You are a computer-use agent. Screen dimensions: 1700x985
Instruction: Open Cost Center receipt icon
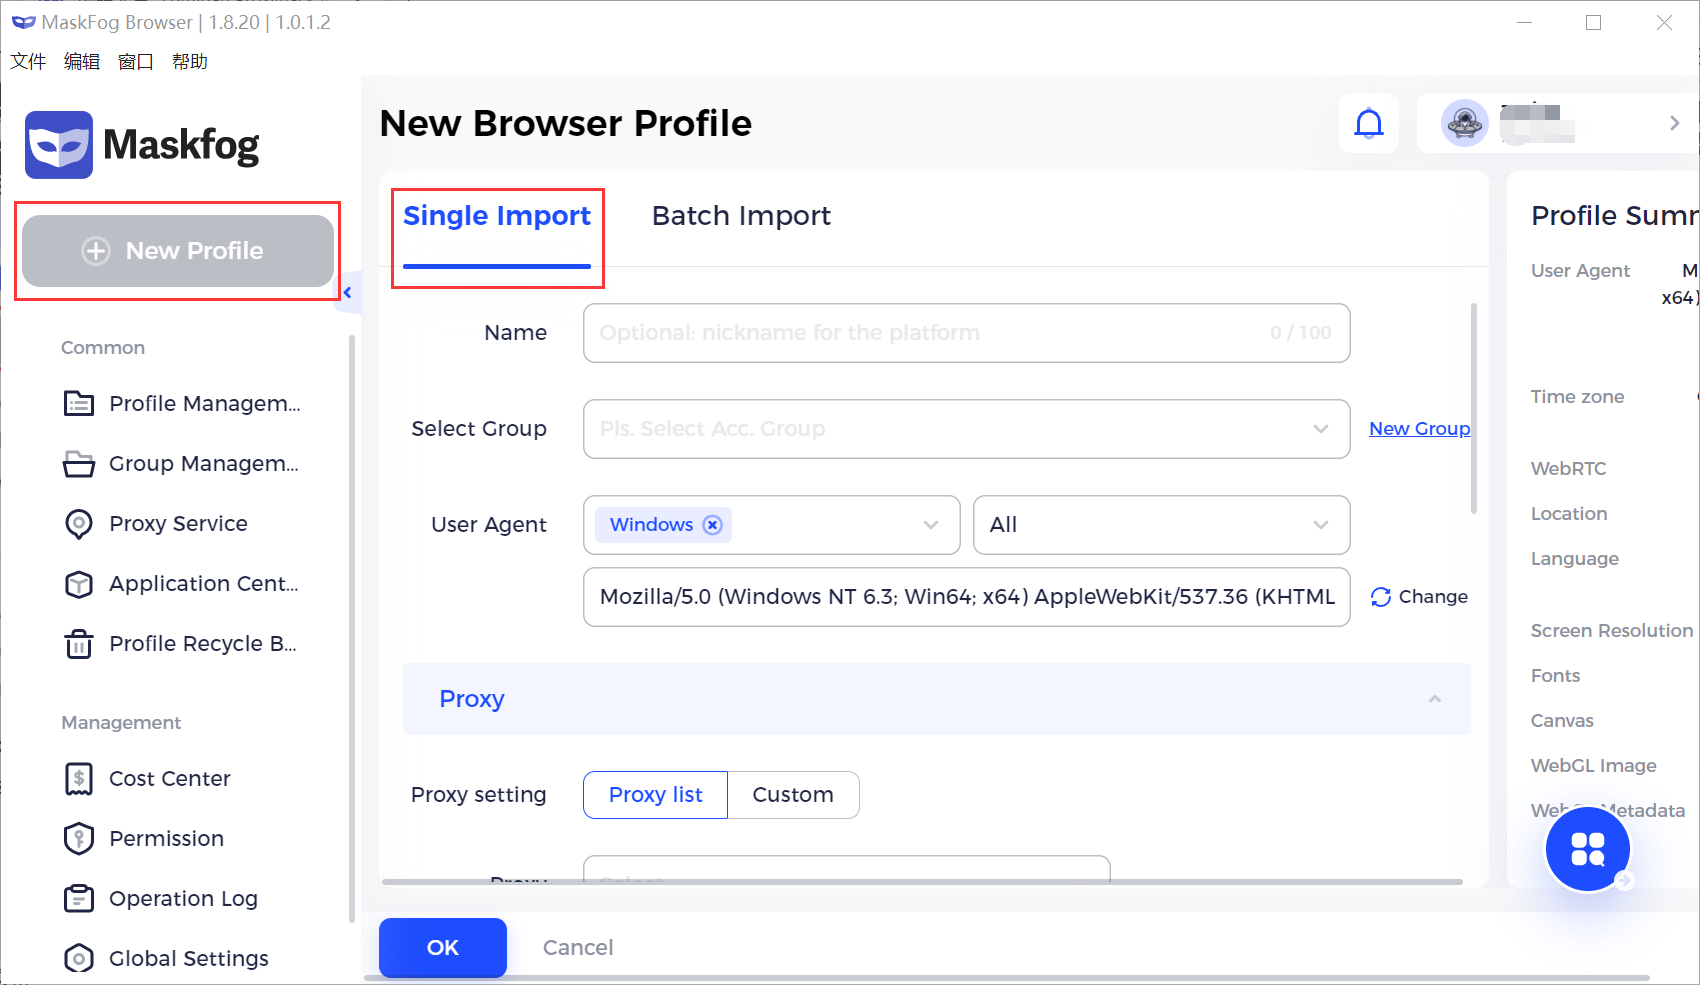[x=79, y=779]
